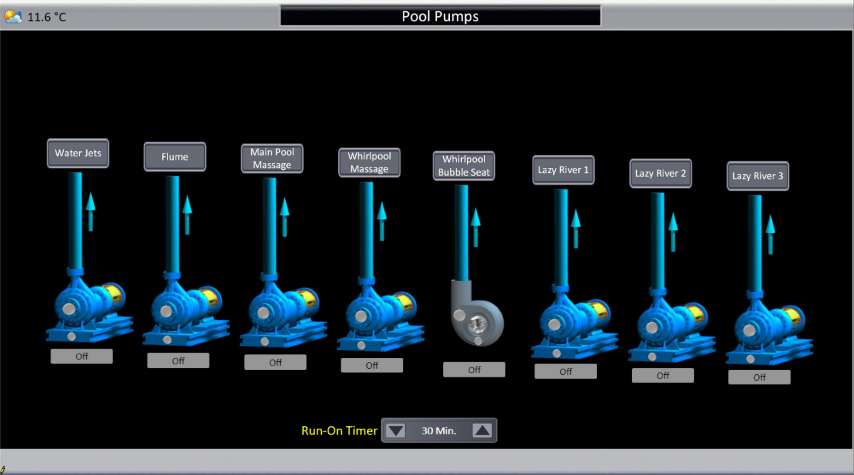Click the Lazy River 3 label button
The width and height of the screenshot is (854, 475).
click(758, 176)
